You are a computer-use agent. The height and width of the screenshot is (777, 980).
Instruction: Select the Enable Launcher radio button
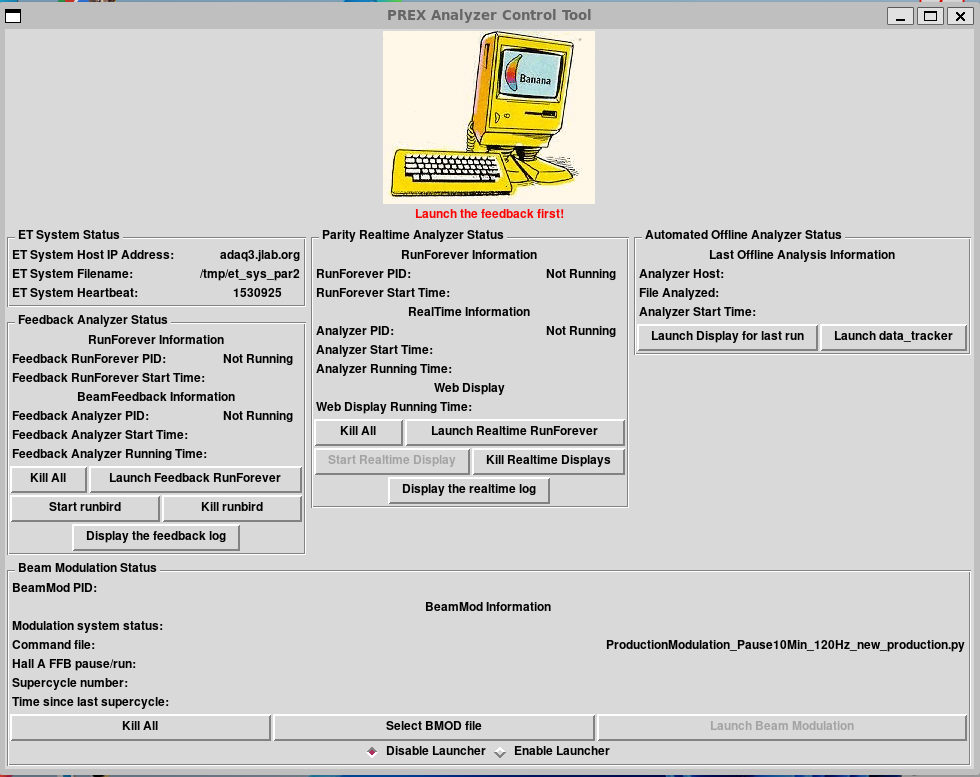(501, 752)
